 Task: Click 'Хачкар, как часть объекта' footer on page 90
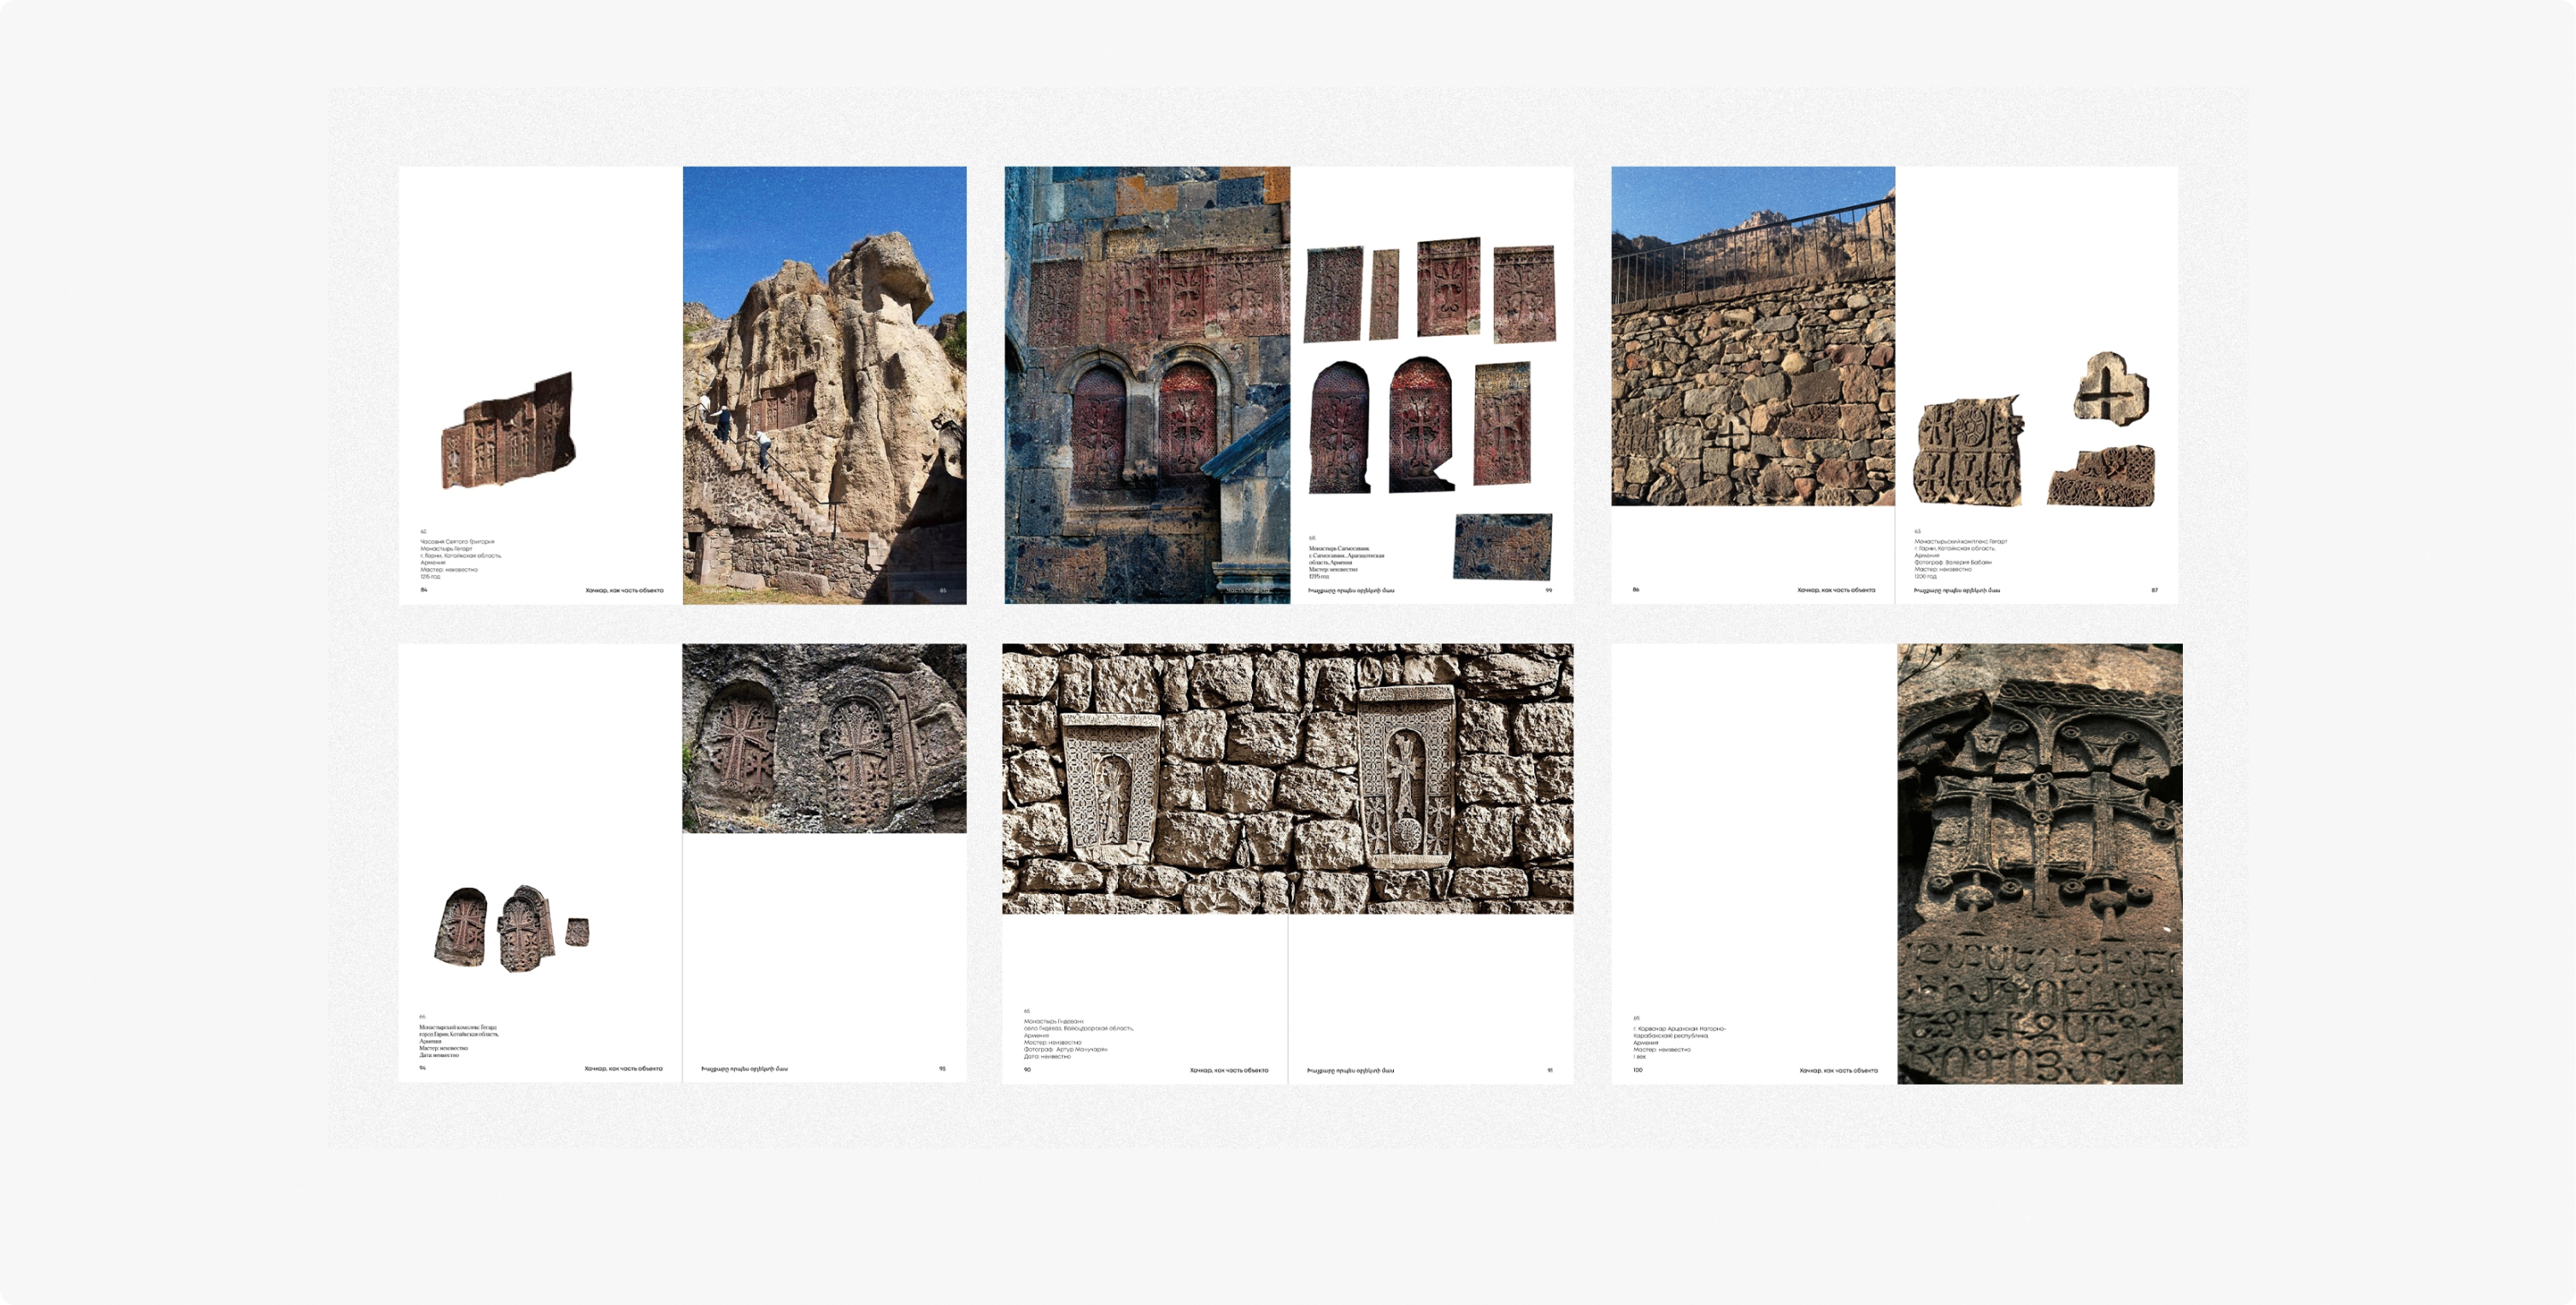tap(1228, 1070)
